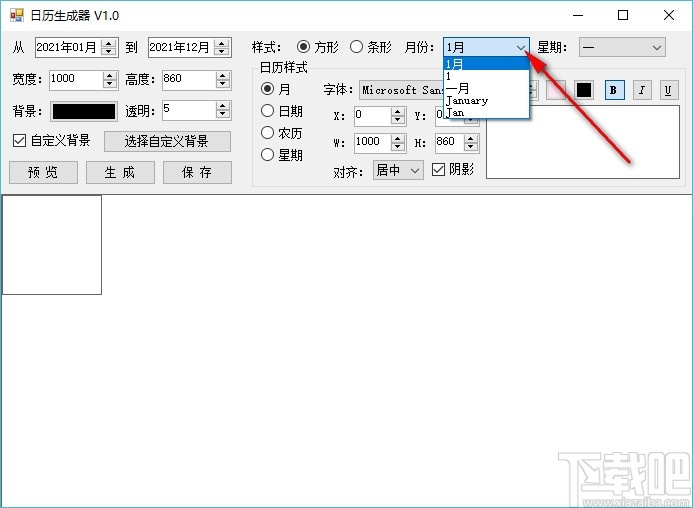693x508 pixels.
Task: Click the 字体 font selector Microsoft Sans
Action: [x=401, y=90]
